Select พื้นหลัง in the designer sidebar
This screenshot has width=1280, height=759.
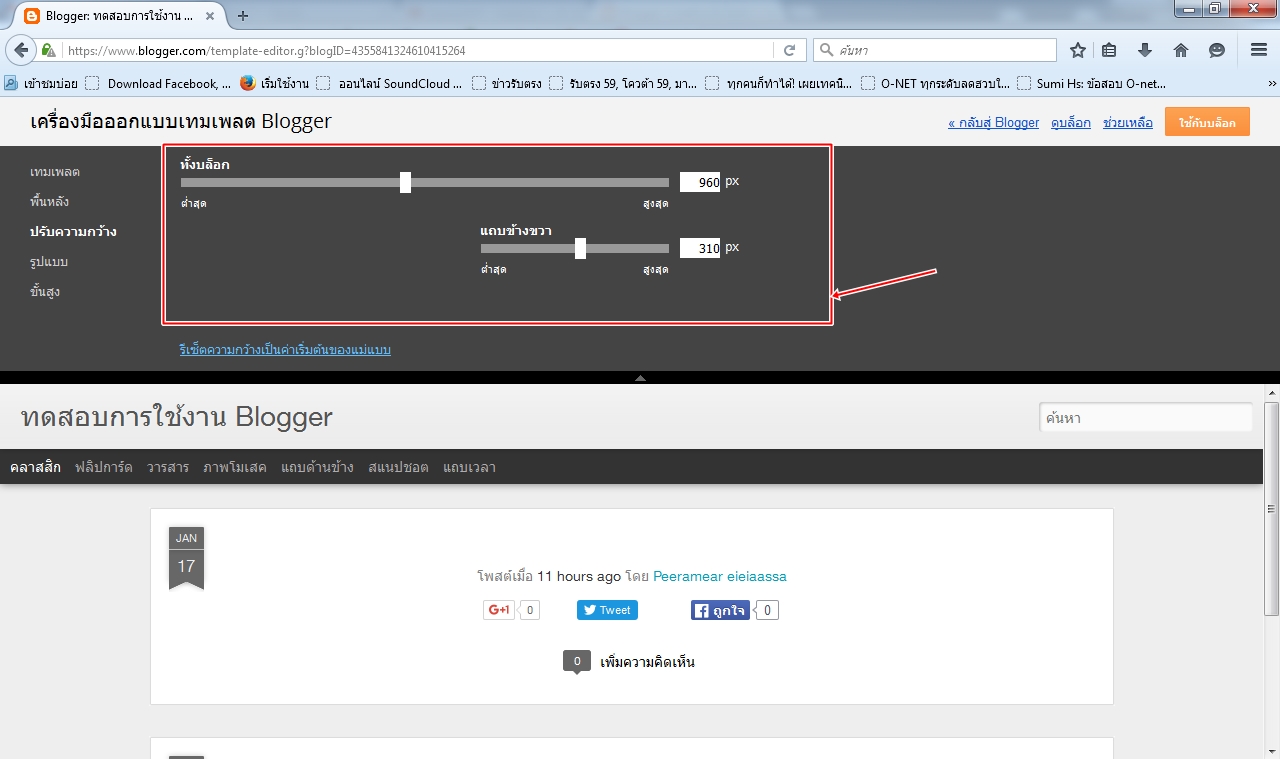coord(50,202)
